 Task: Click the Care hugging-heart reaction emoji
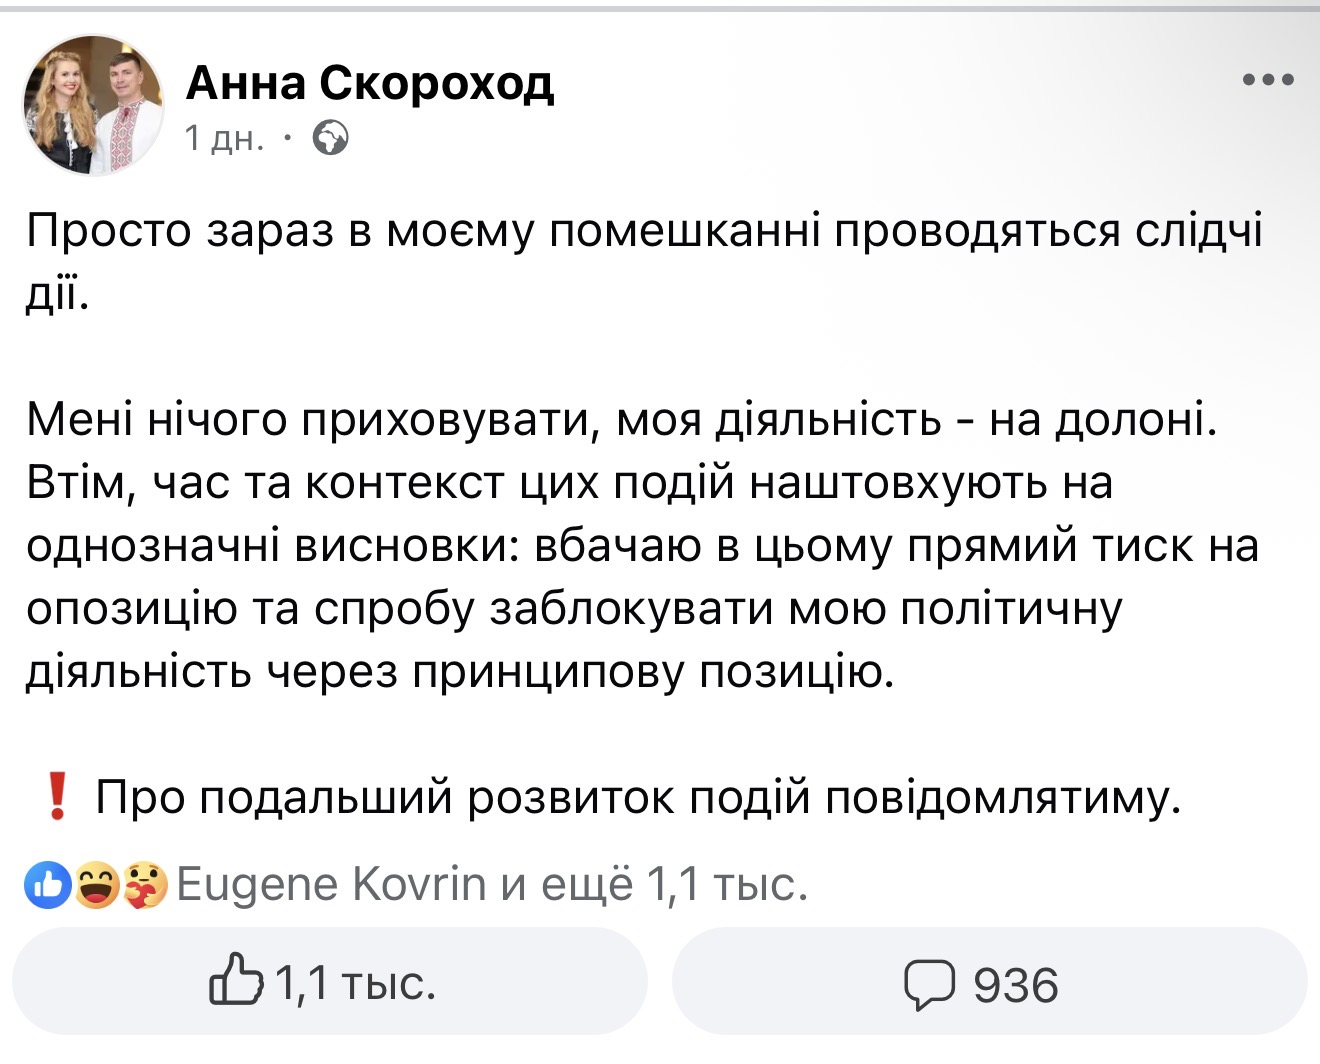point(145,885)
